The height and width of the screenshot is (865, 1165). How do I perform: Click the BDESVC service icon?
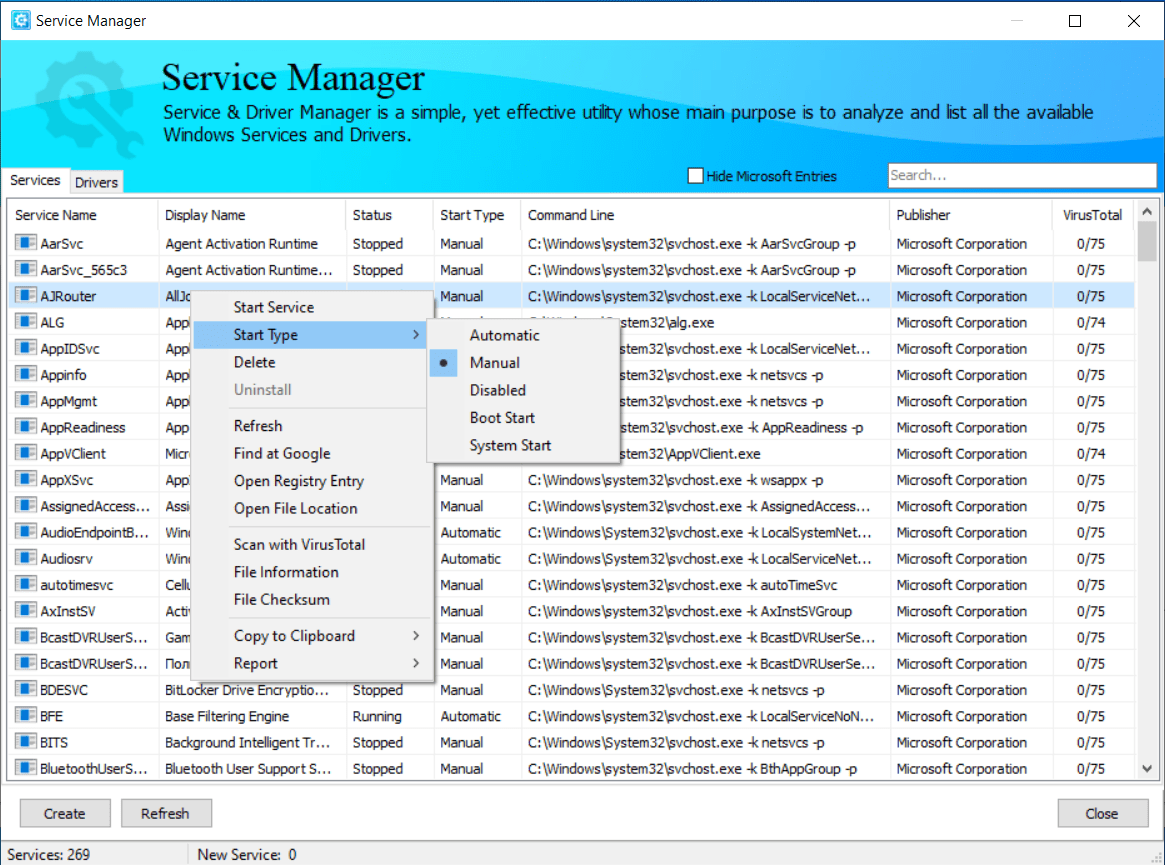[x=26, y=690]
